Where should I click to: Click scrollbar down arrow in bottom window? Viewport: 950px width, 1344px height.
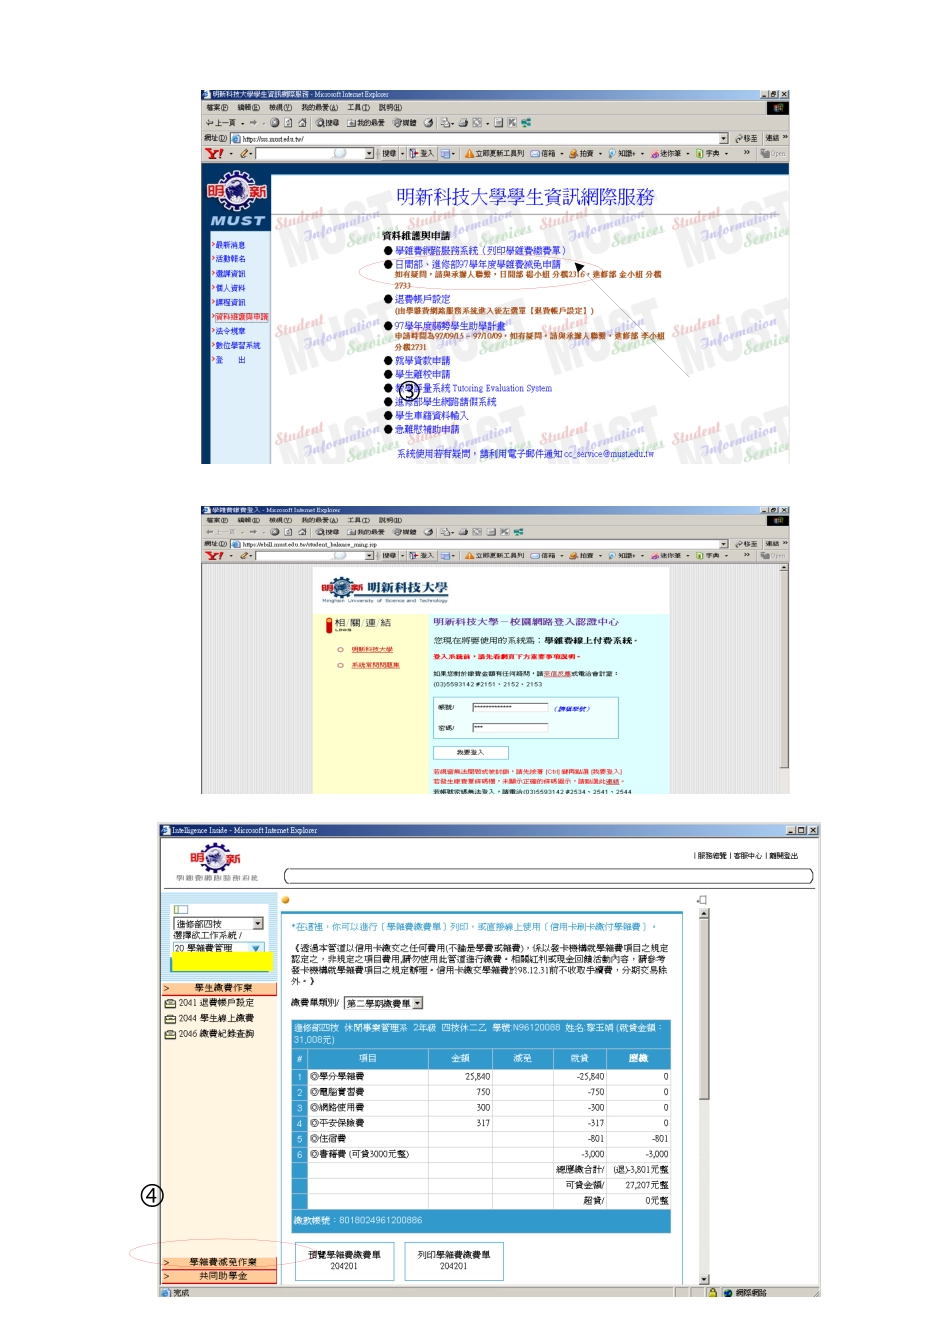(704, 1279)
